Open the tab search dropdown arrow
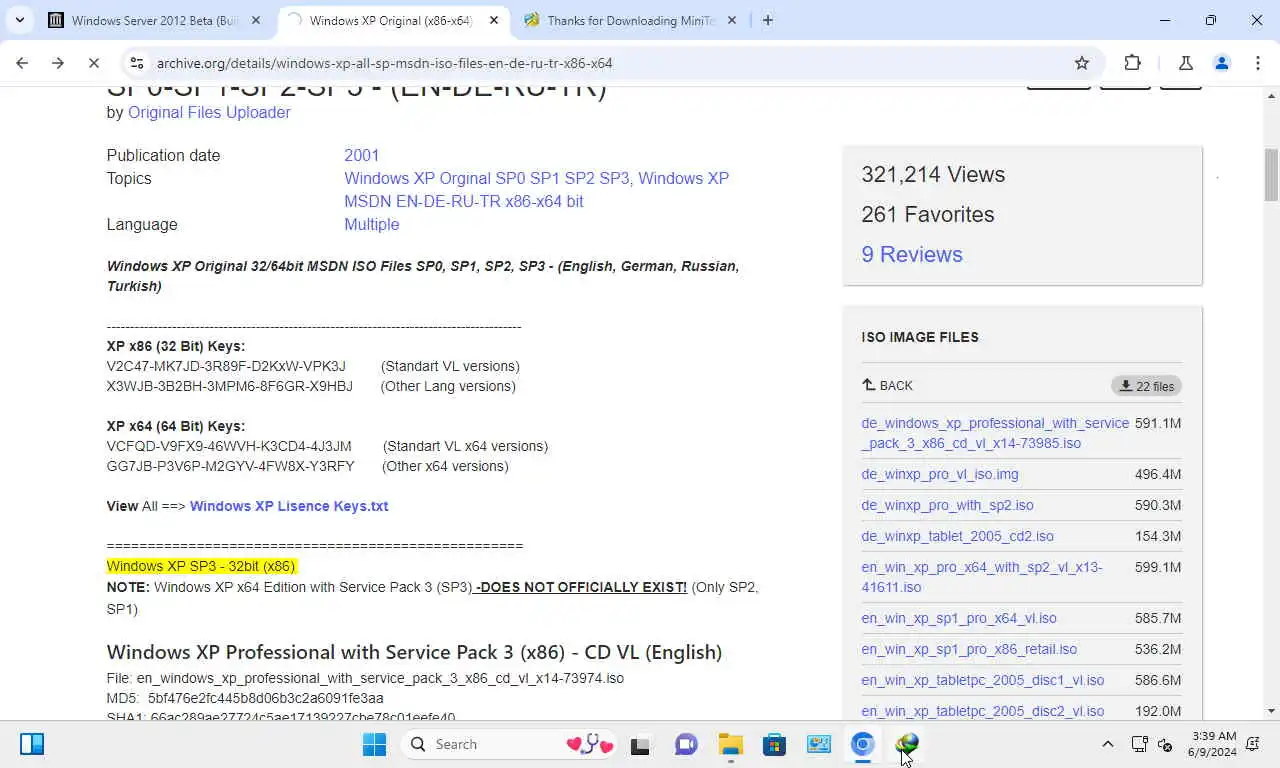The height and width of the screenshot is (768, 1280). (20, 20)
